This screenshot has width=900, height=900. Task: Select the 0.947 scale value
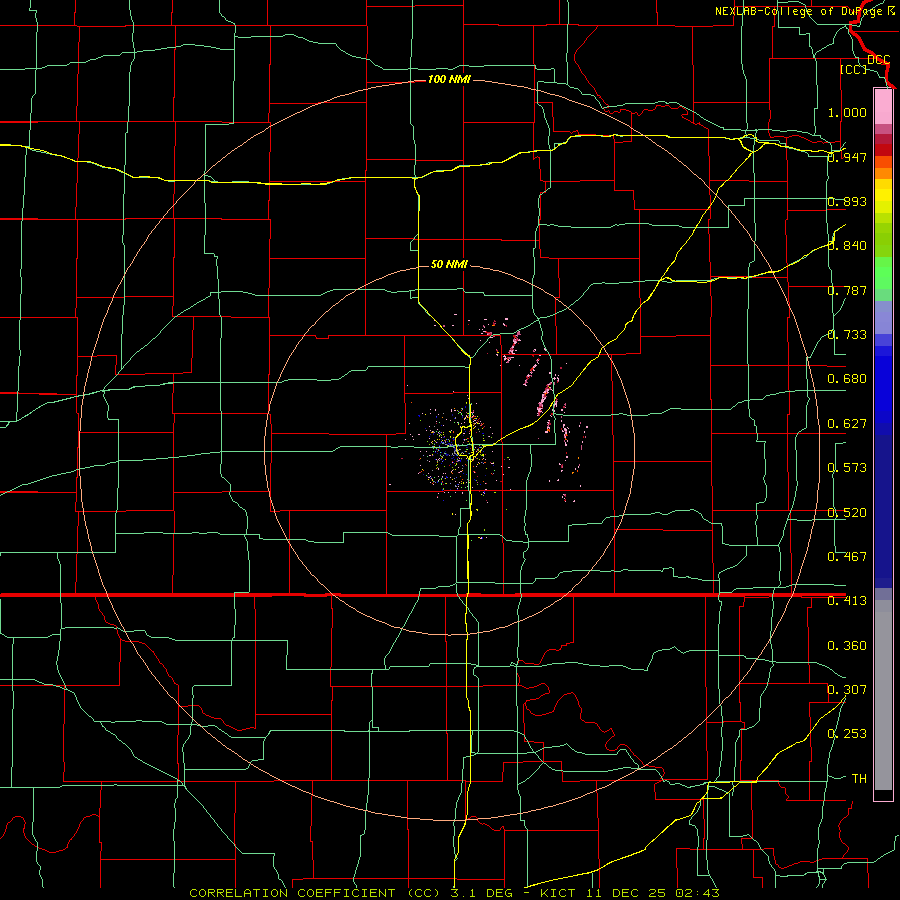[x=847, y=157]
